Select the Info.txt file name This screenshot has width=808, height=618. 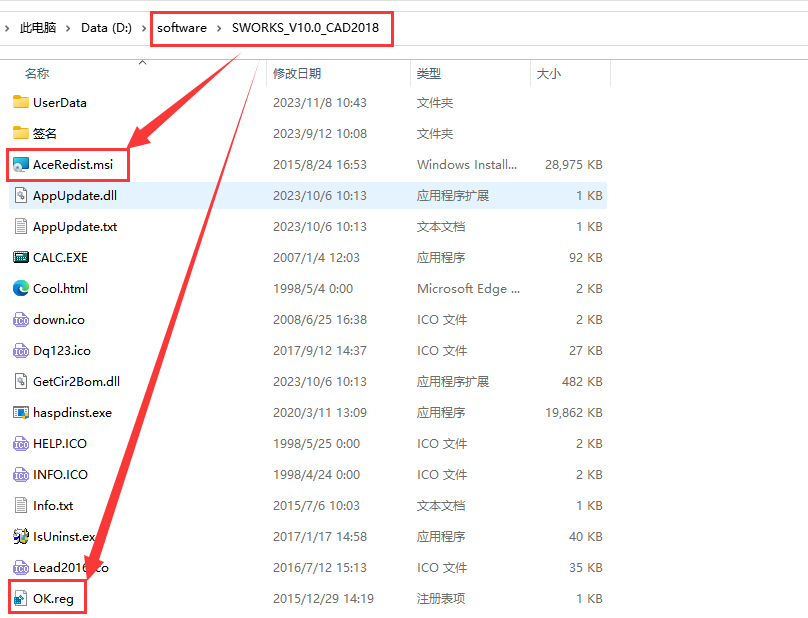tap(53, 506)
